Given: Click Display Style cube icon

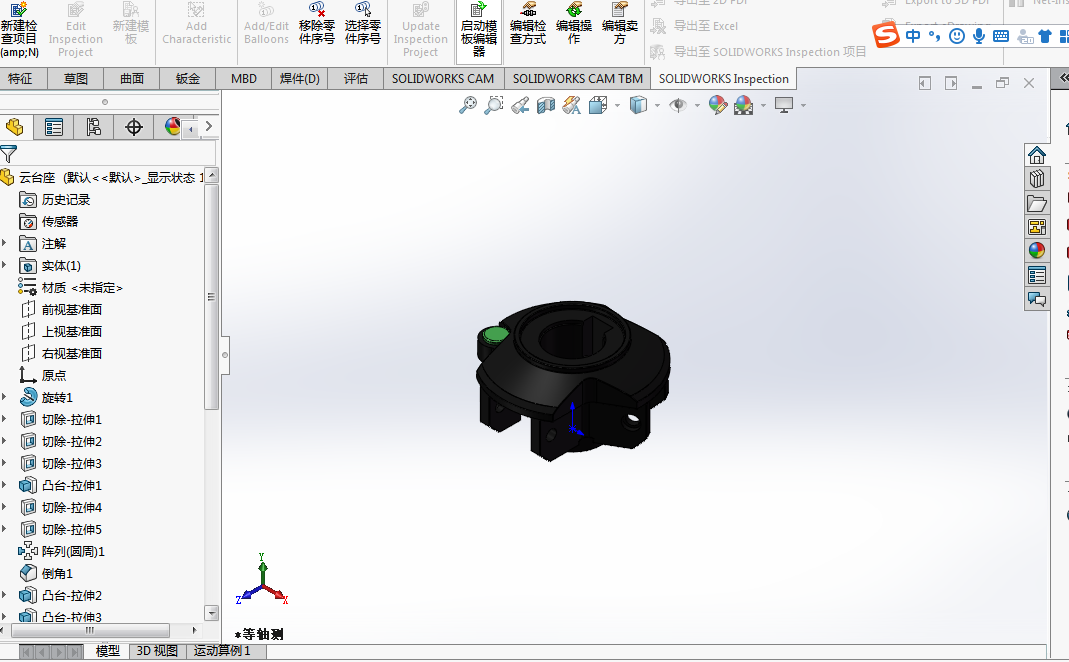Looking at the screenshot, I should point(638,105).
